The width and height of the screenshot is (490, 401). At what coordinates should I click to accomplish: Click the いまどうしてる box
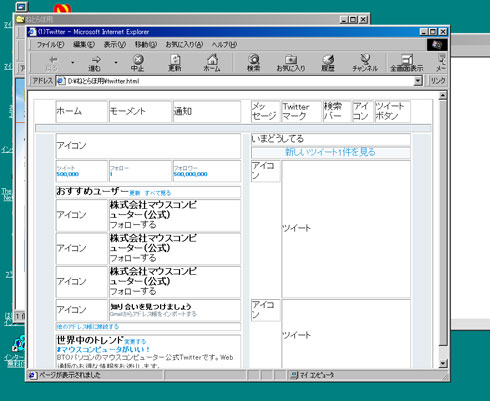[x=330, y=139]
